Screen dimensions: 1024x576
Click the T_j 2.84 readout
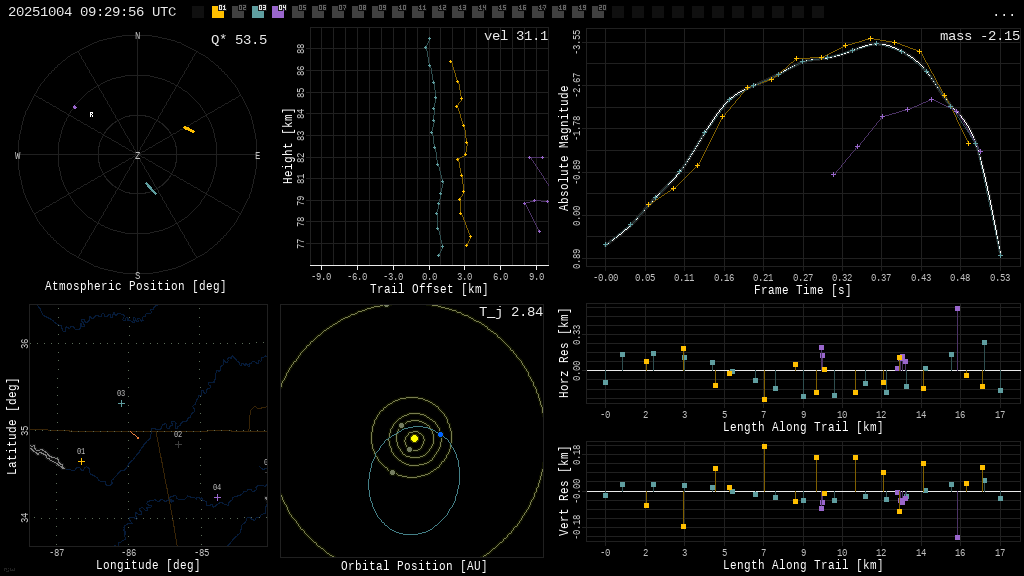[x=510, y=312]
